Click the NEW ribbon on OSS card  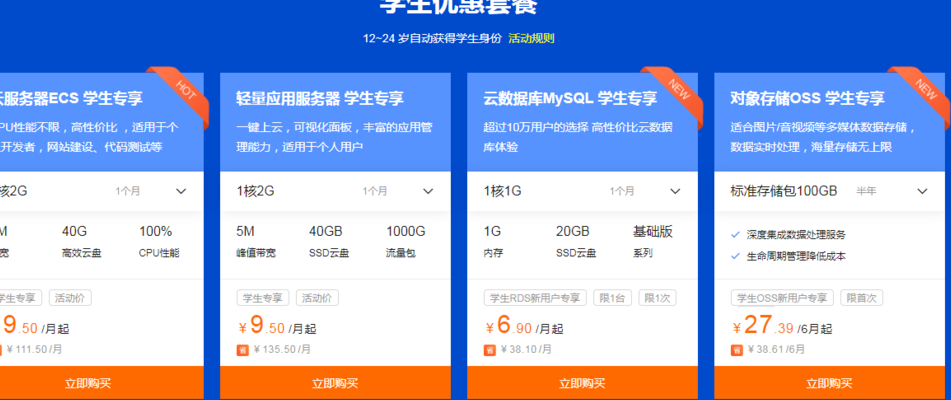[925, 89]
